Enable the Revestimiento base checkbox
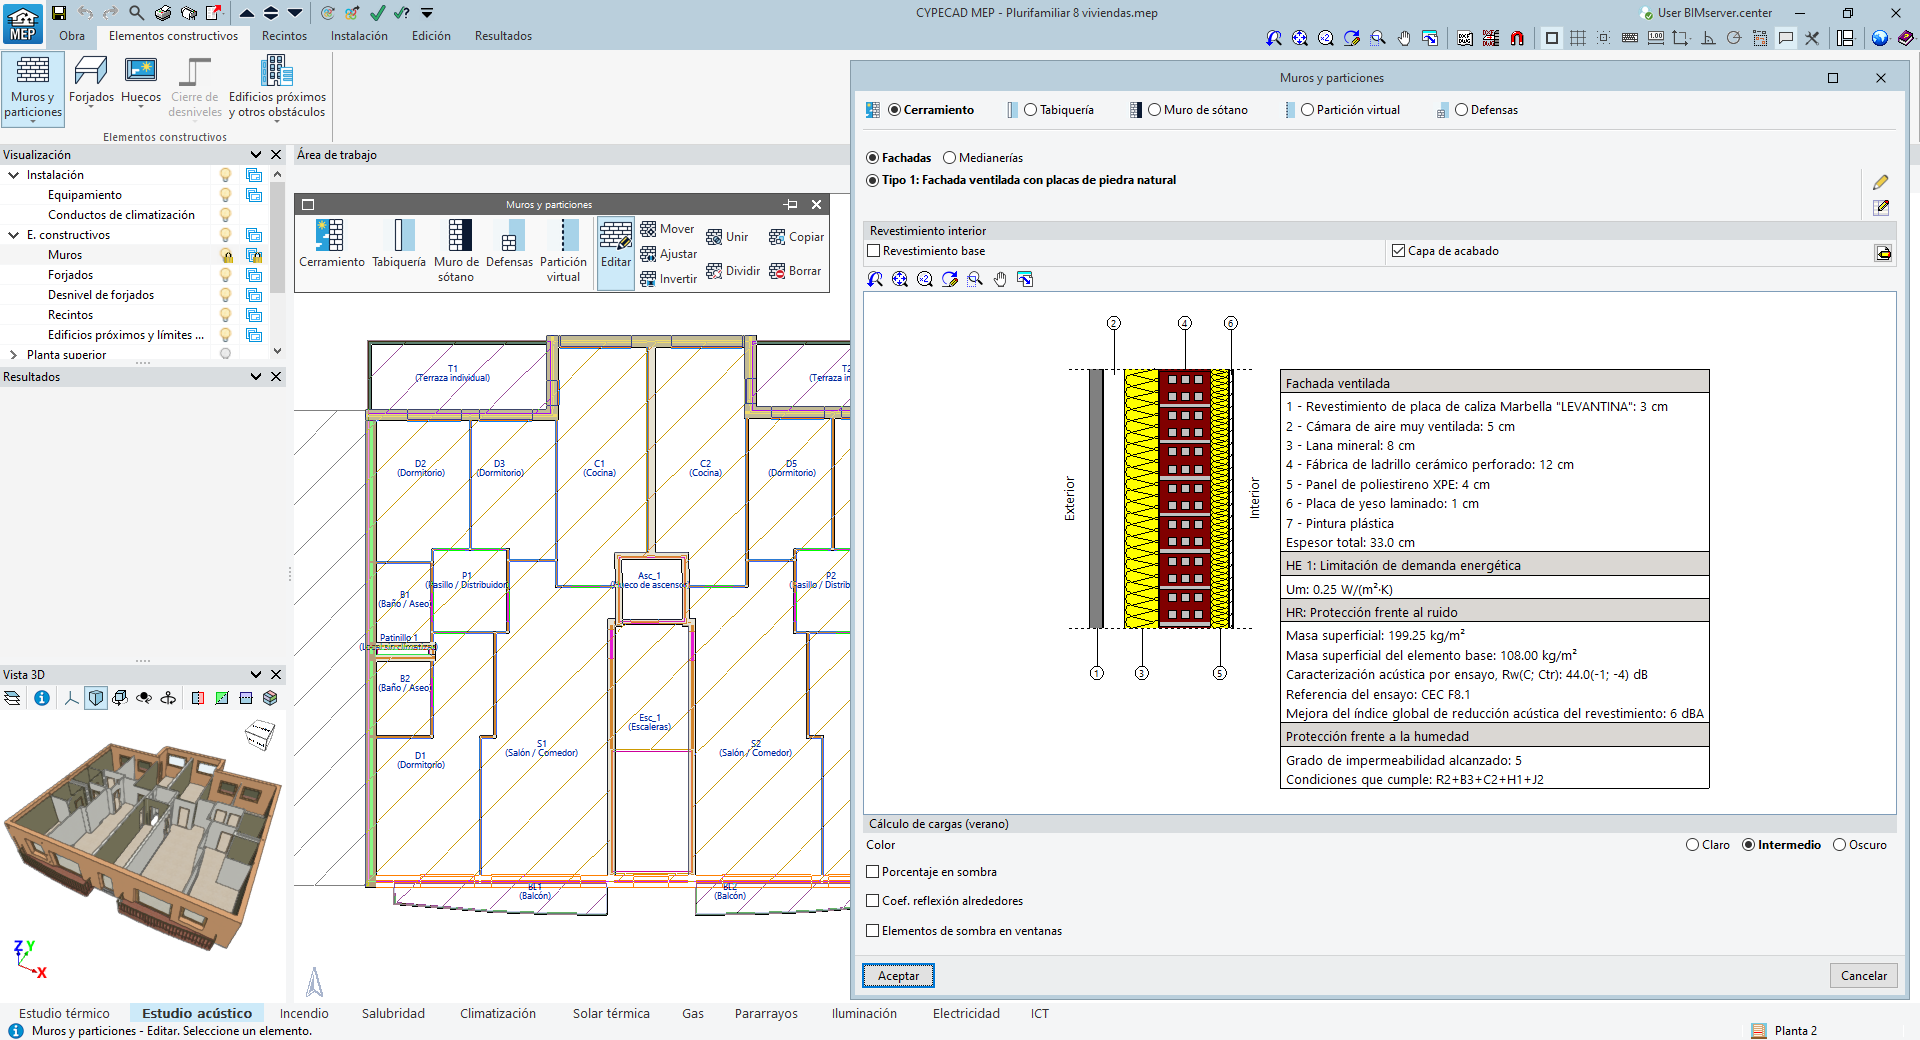This screenshot has width=1920, height=1040. point(874,251)
